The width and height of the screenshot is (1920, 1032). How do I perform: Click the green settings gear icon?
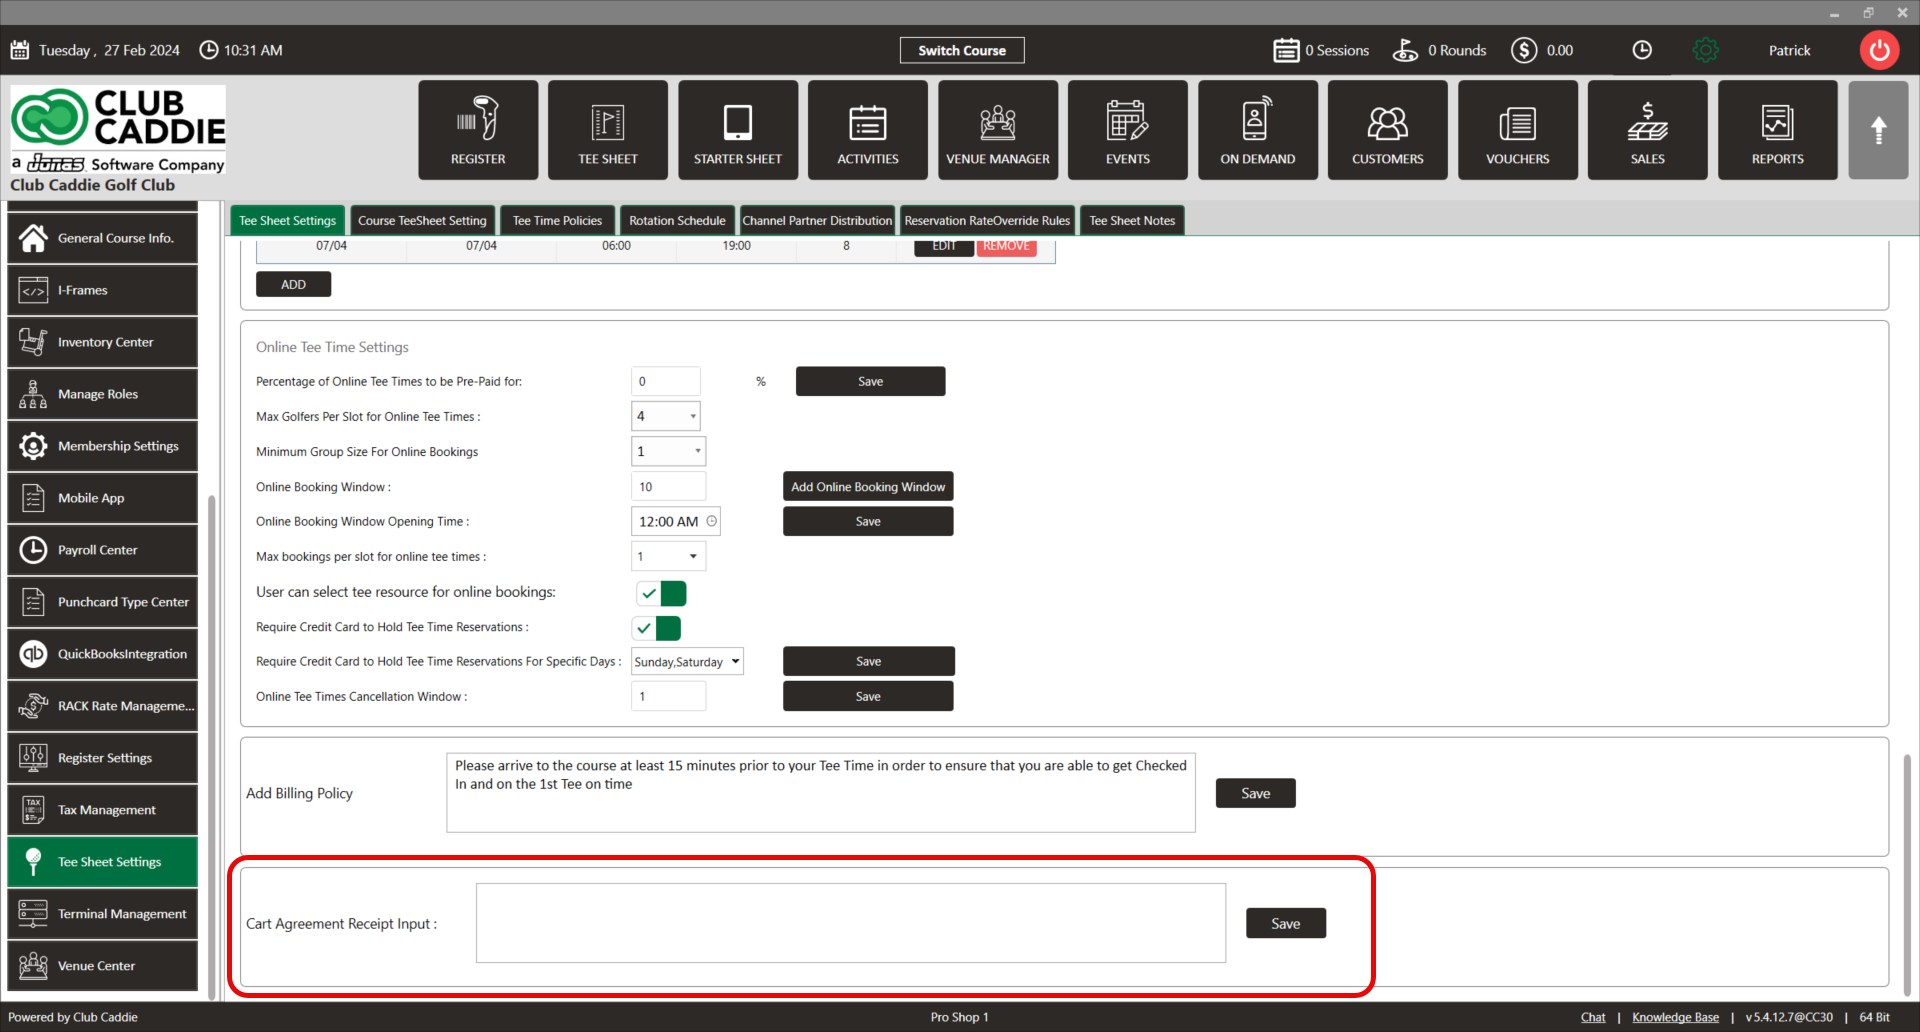[x=1705, y=50]
